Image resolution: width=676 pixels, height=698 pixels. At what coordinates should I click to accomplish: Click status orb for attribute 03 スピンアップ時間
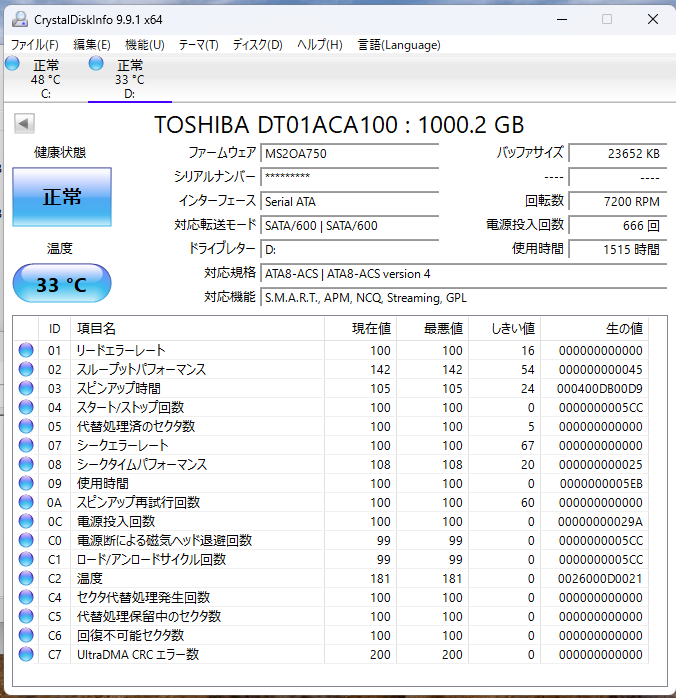[26, 388]
